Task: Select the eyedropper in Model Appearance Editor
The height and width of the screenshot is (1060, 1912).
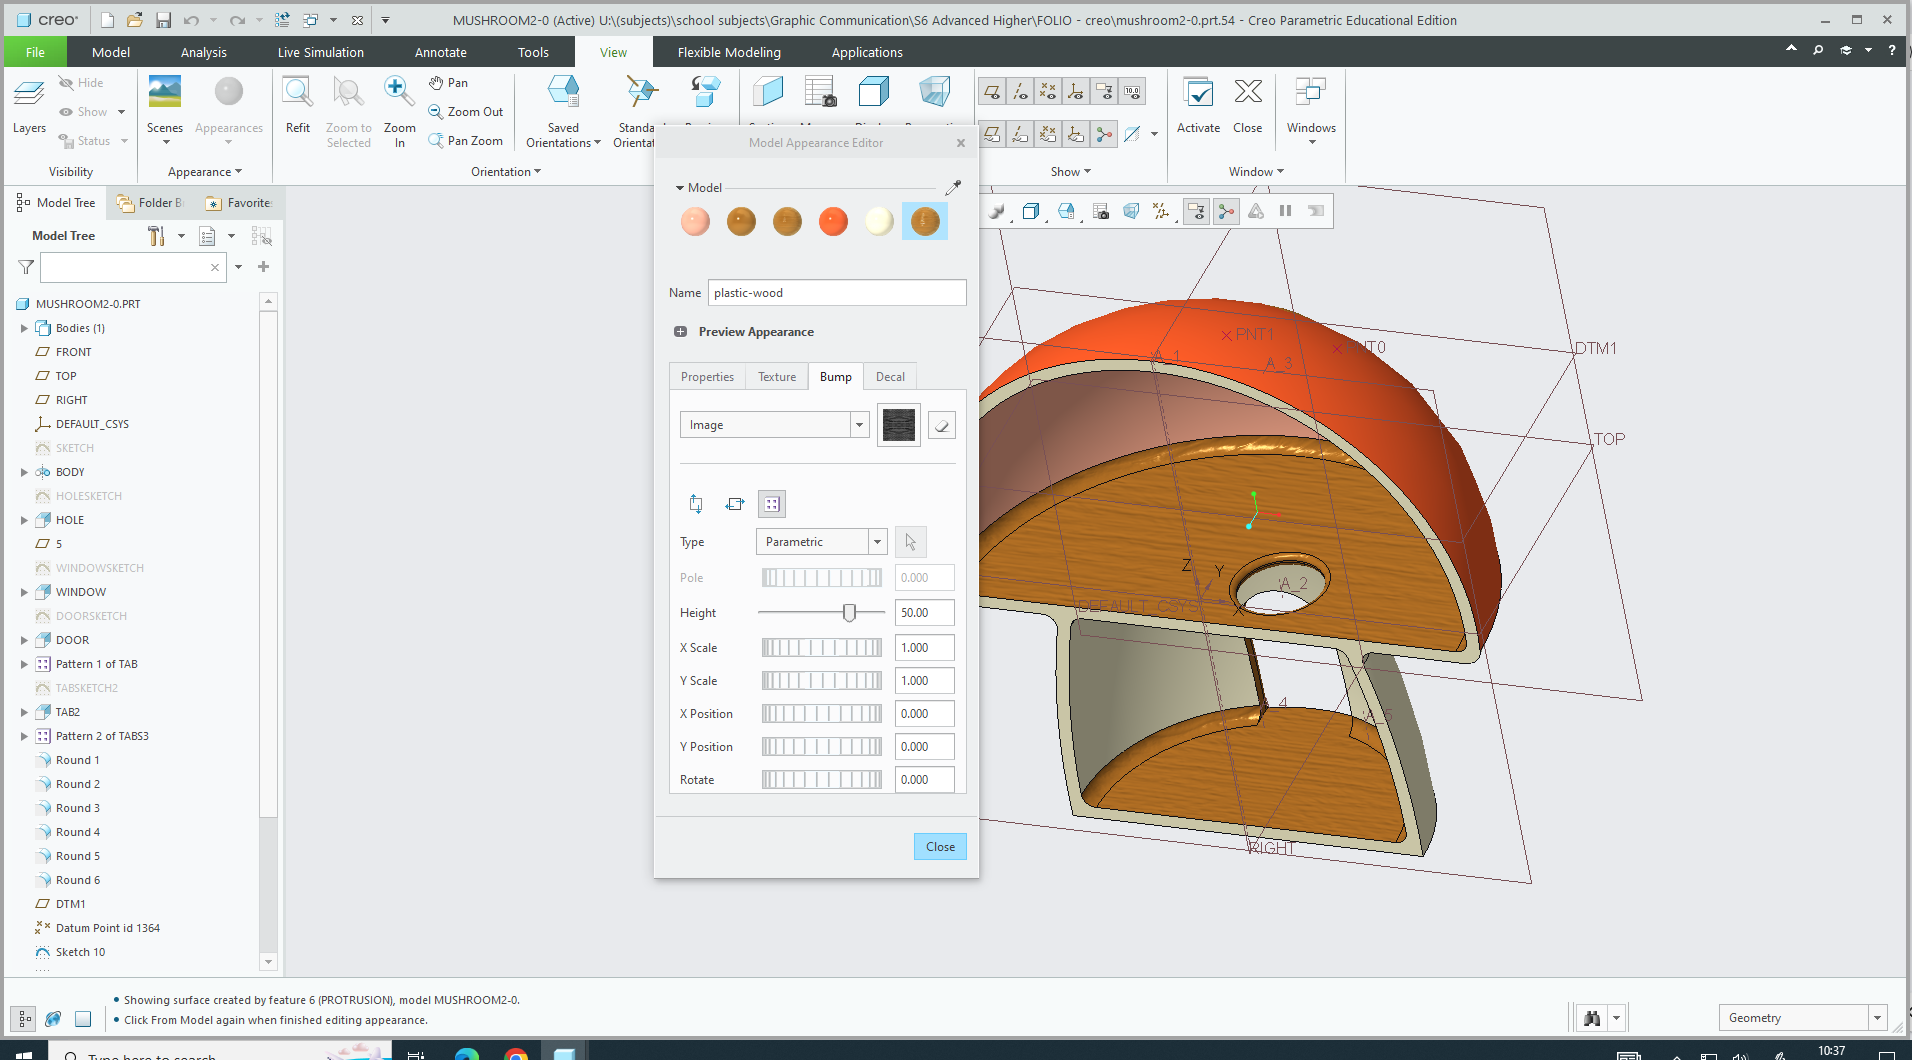Action: coord(953,187)
